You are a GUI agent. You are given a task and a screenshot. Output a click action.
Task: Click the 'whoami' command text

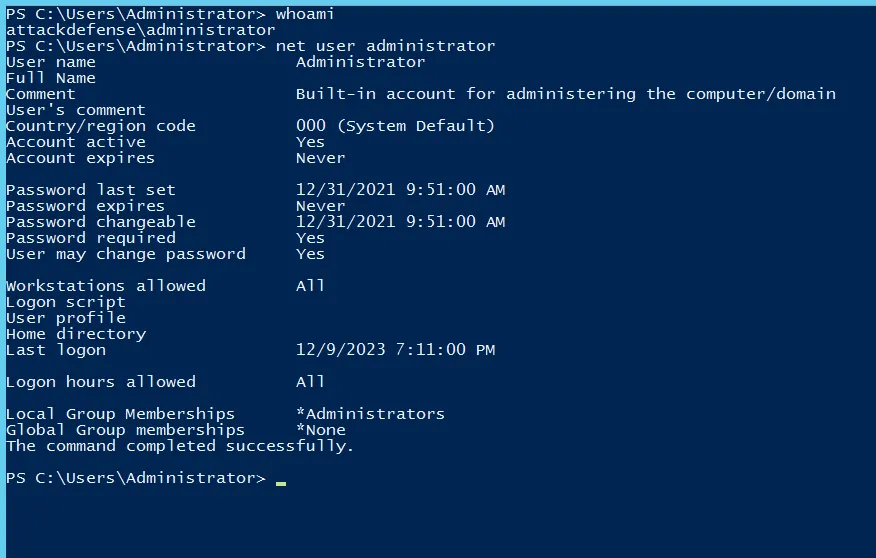click(305, 14)
